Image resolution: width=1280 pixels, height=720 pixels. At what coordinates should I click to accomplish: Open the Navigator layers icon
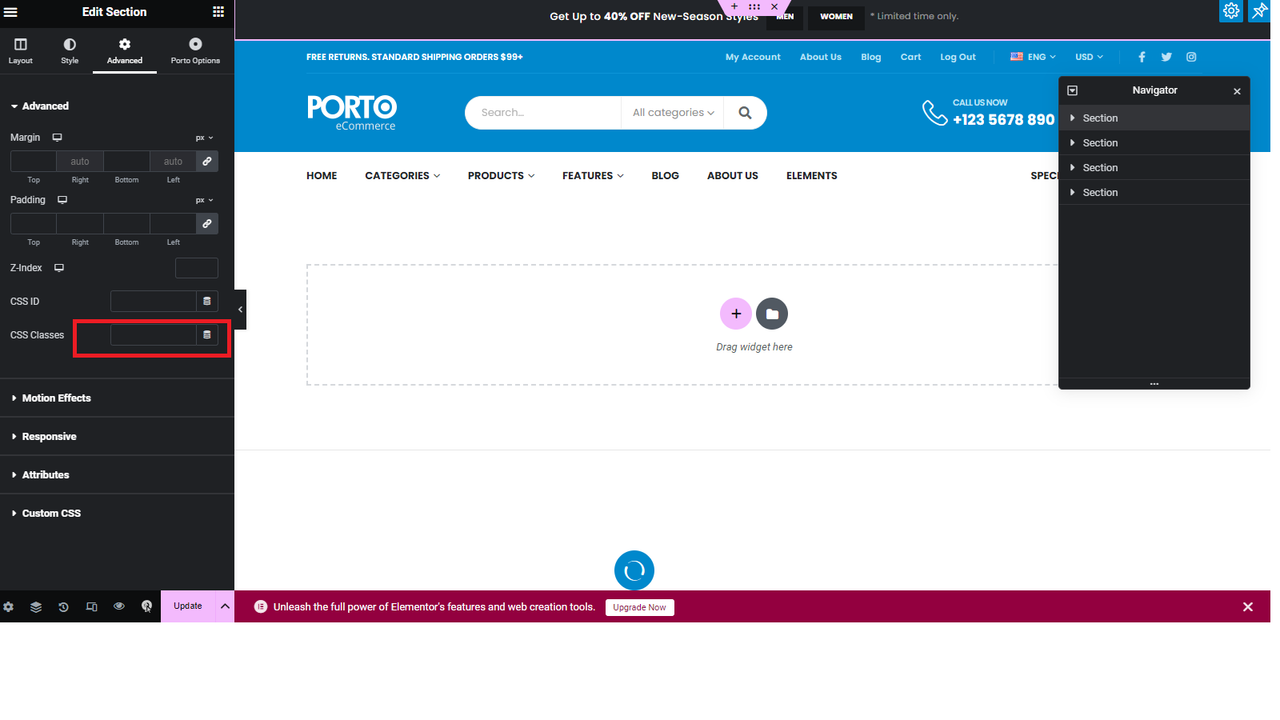(36, 607)
